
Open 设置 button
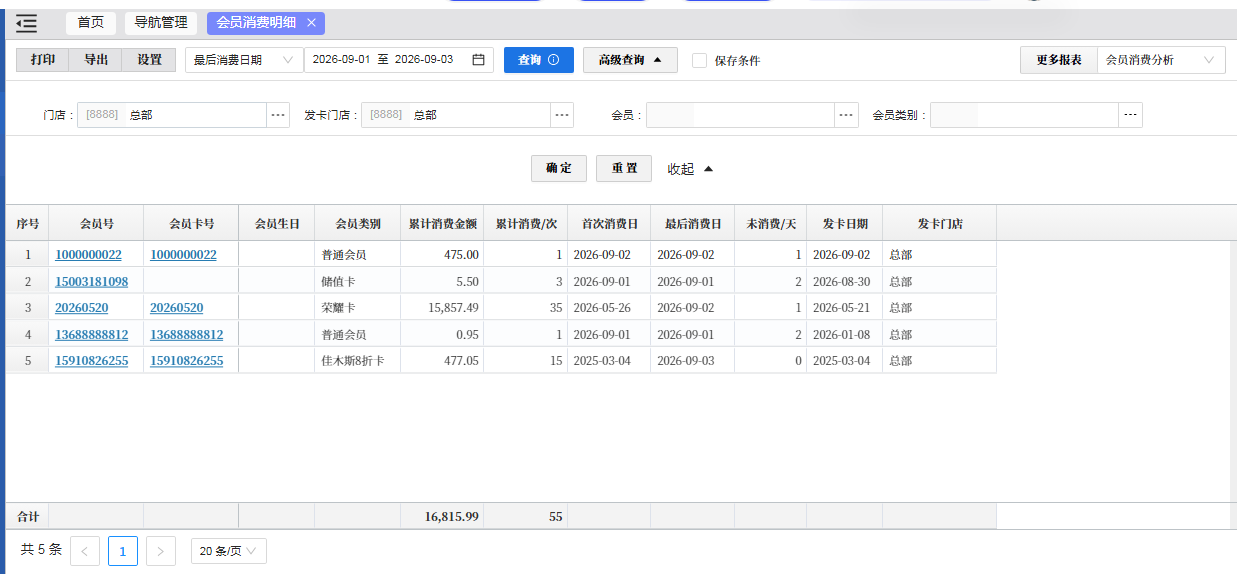tap(149, 60)
